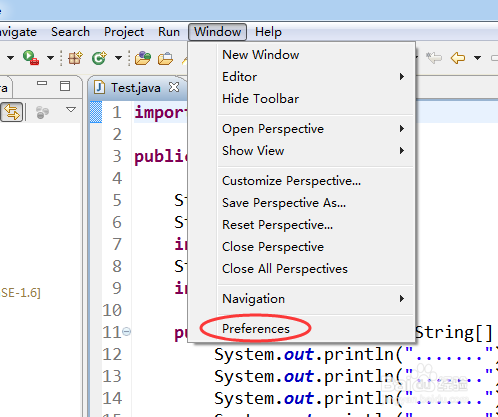
Task: Select Hide Toolbar menu item
Action: click(x=301, y=99)
